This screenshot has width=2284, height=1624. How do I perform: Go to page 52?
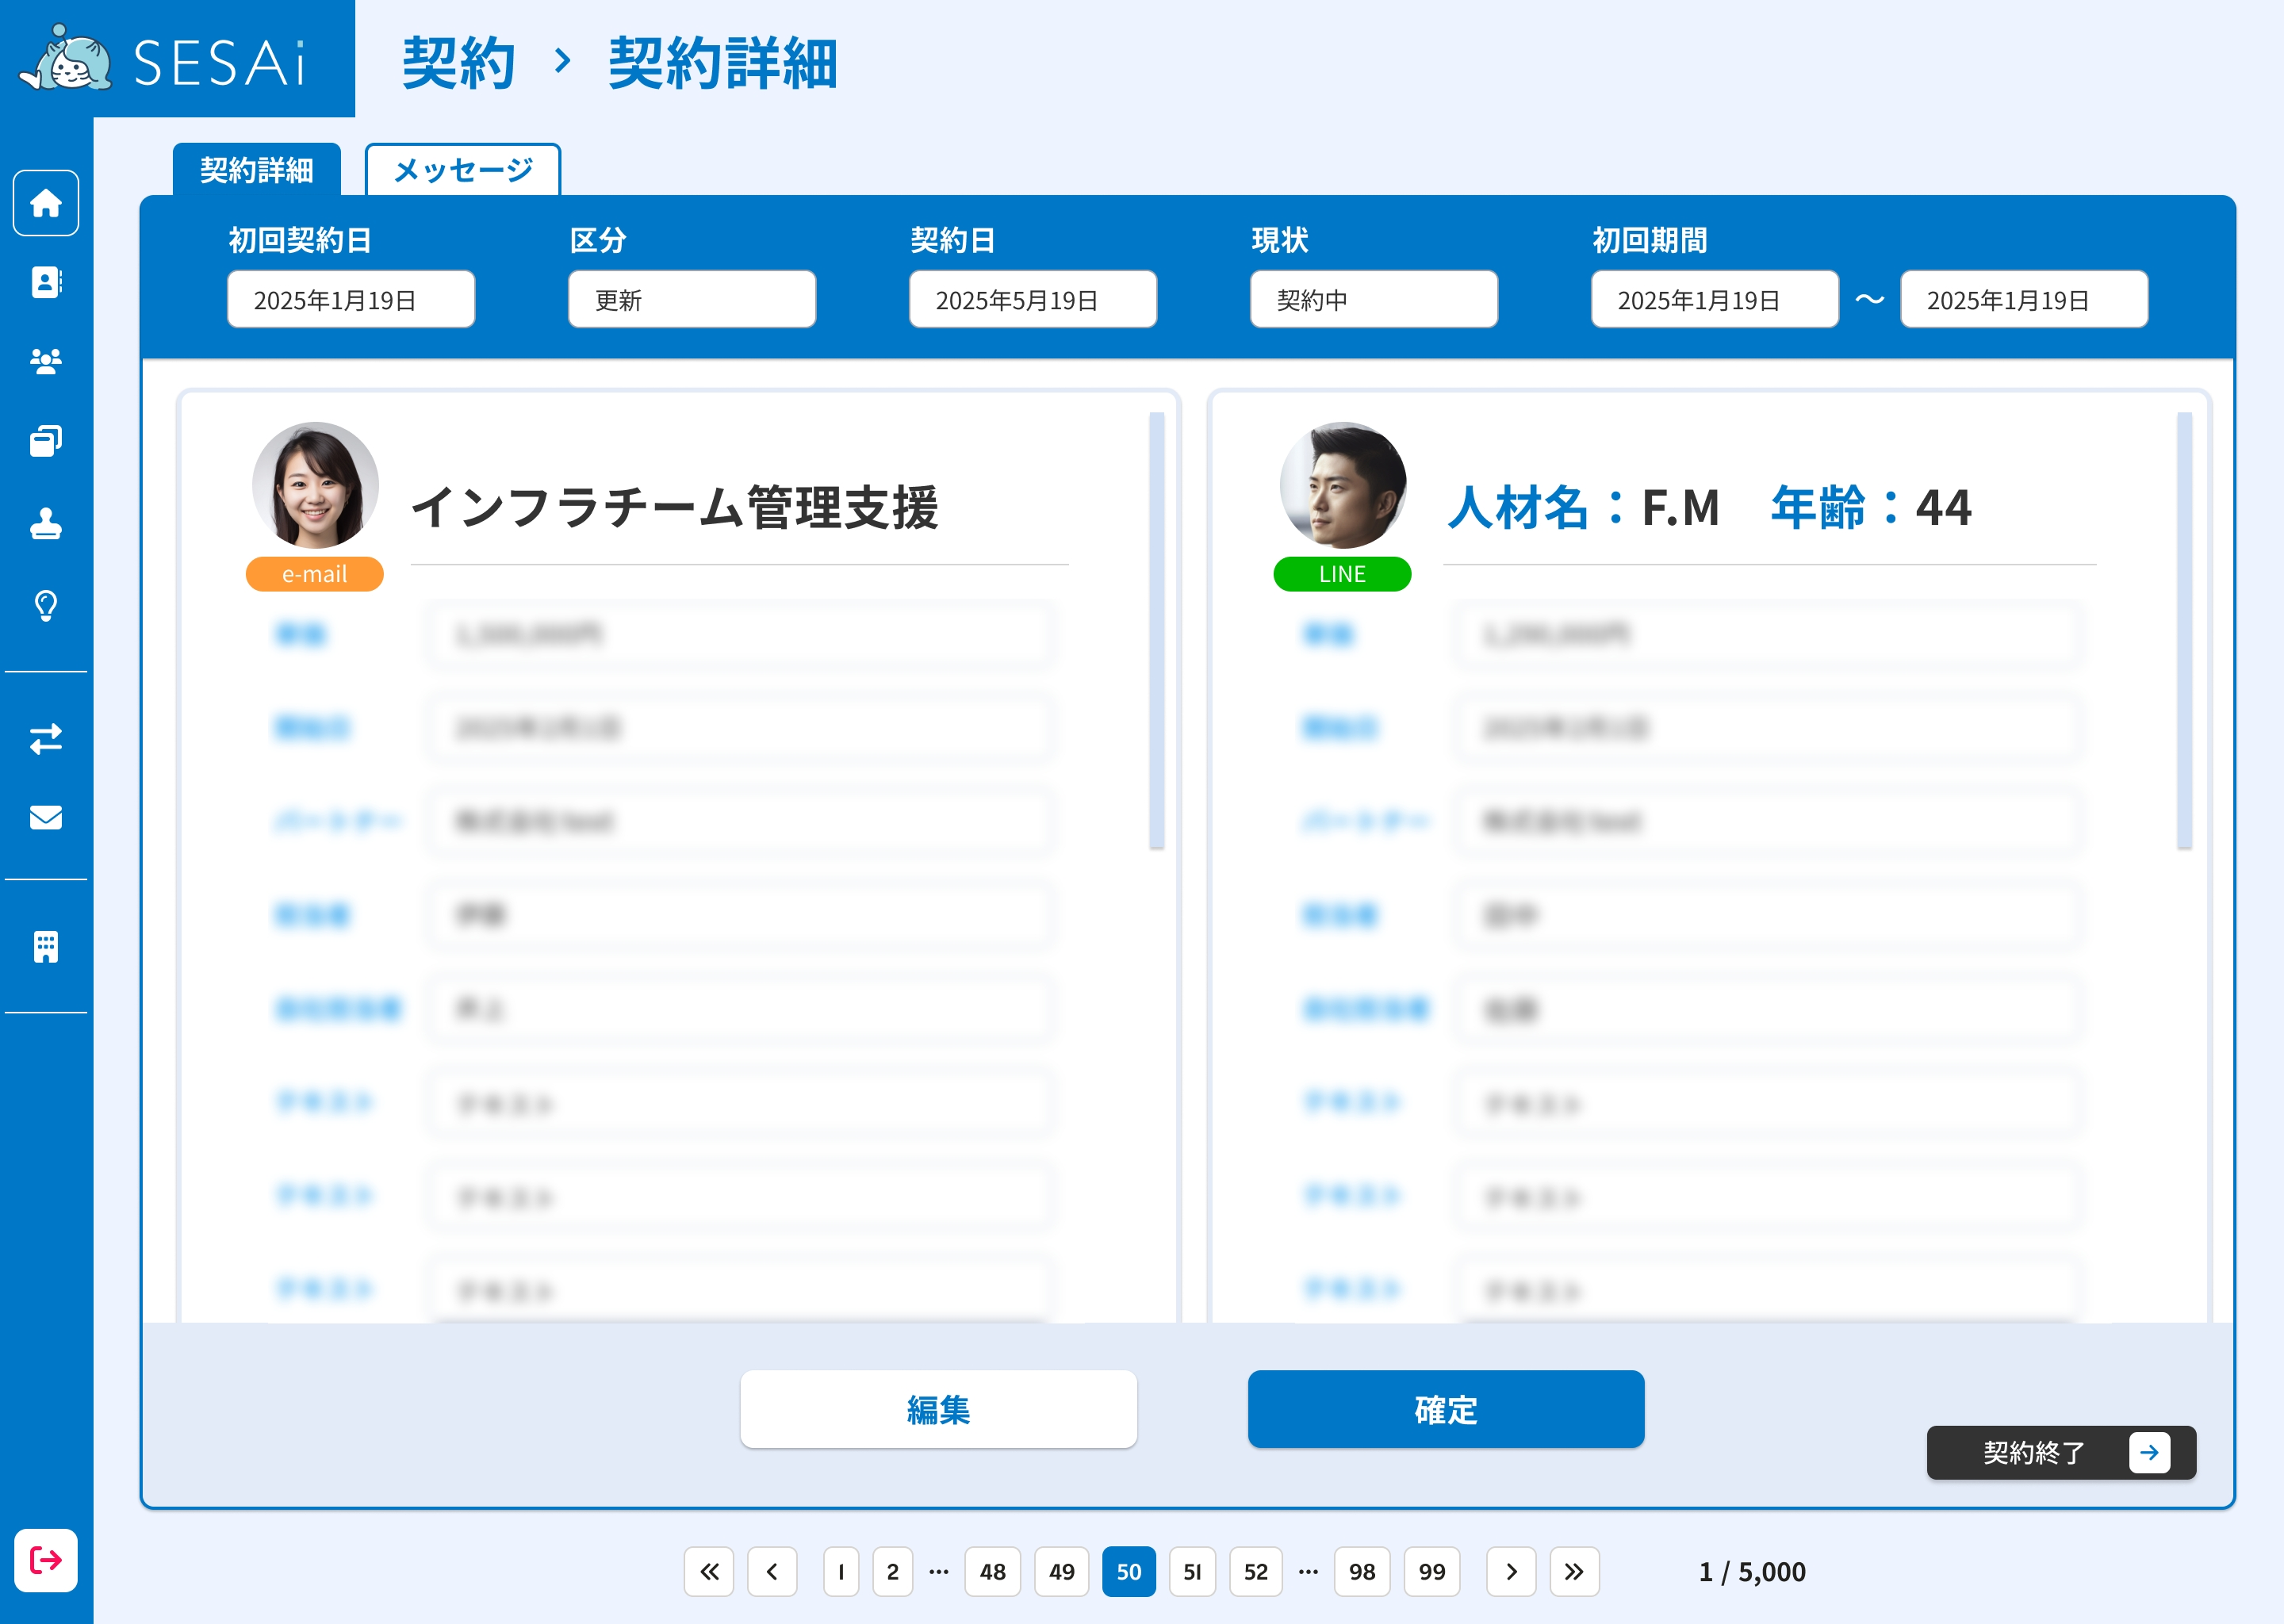click(1256, 1572)
